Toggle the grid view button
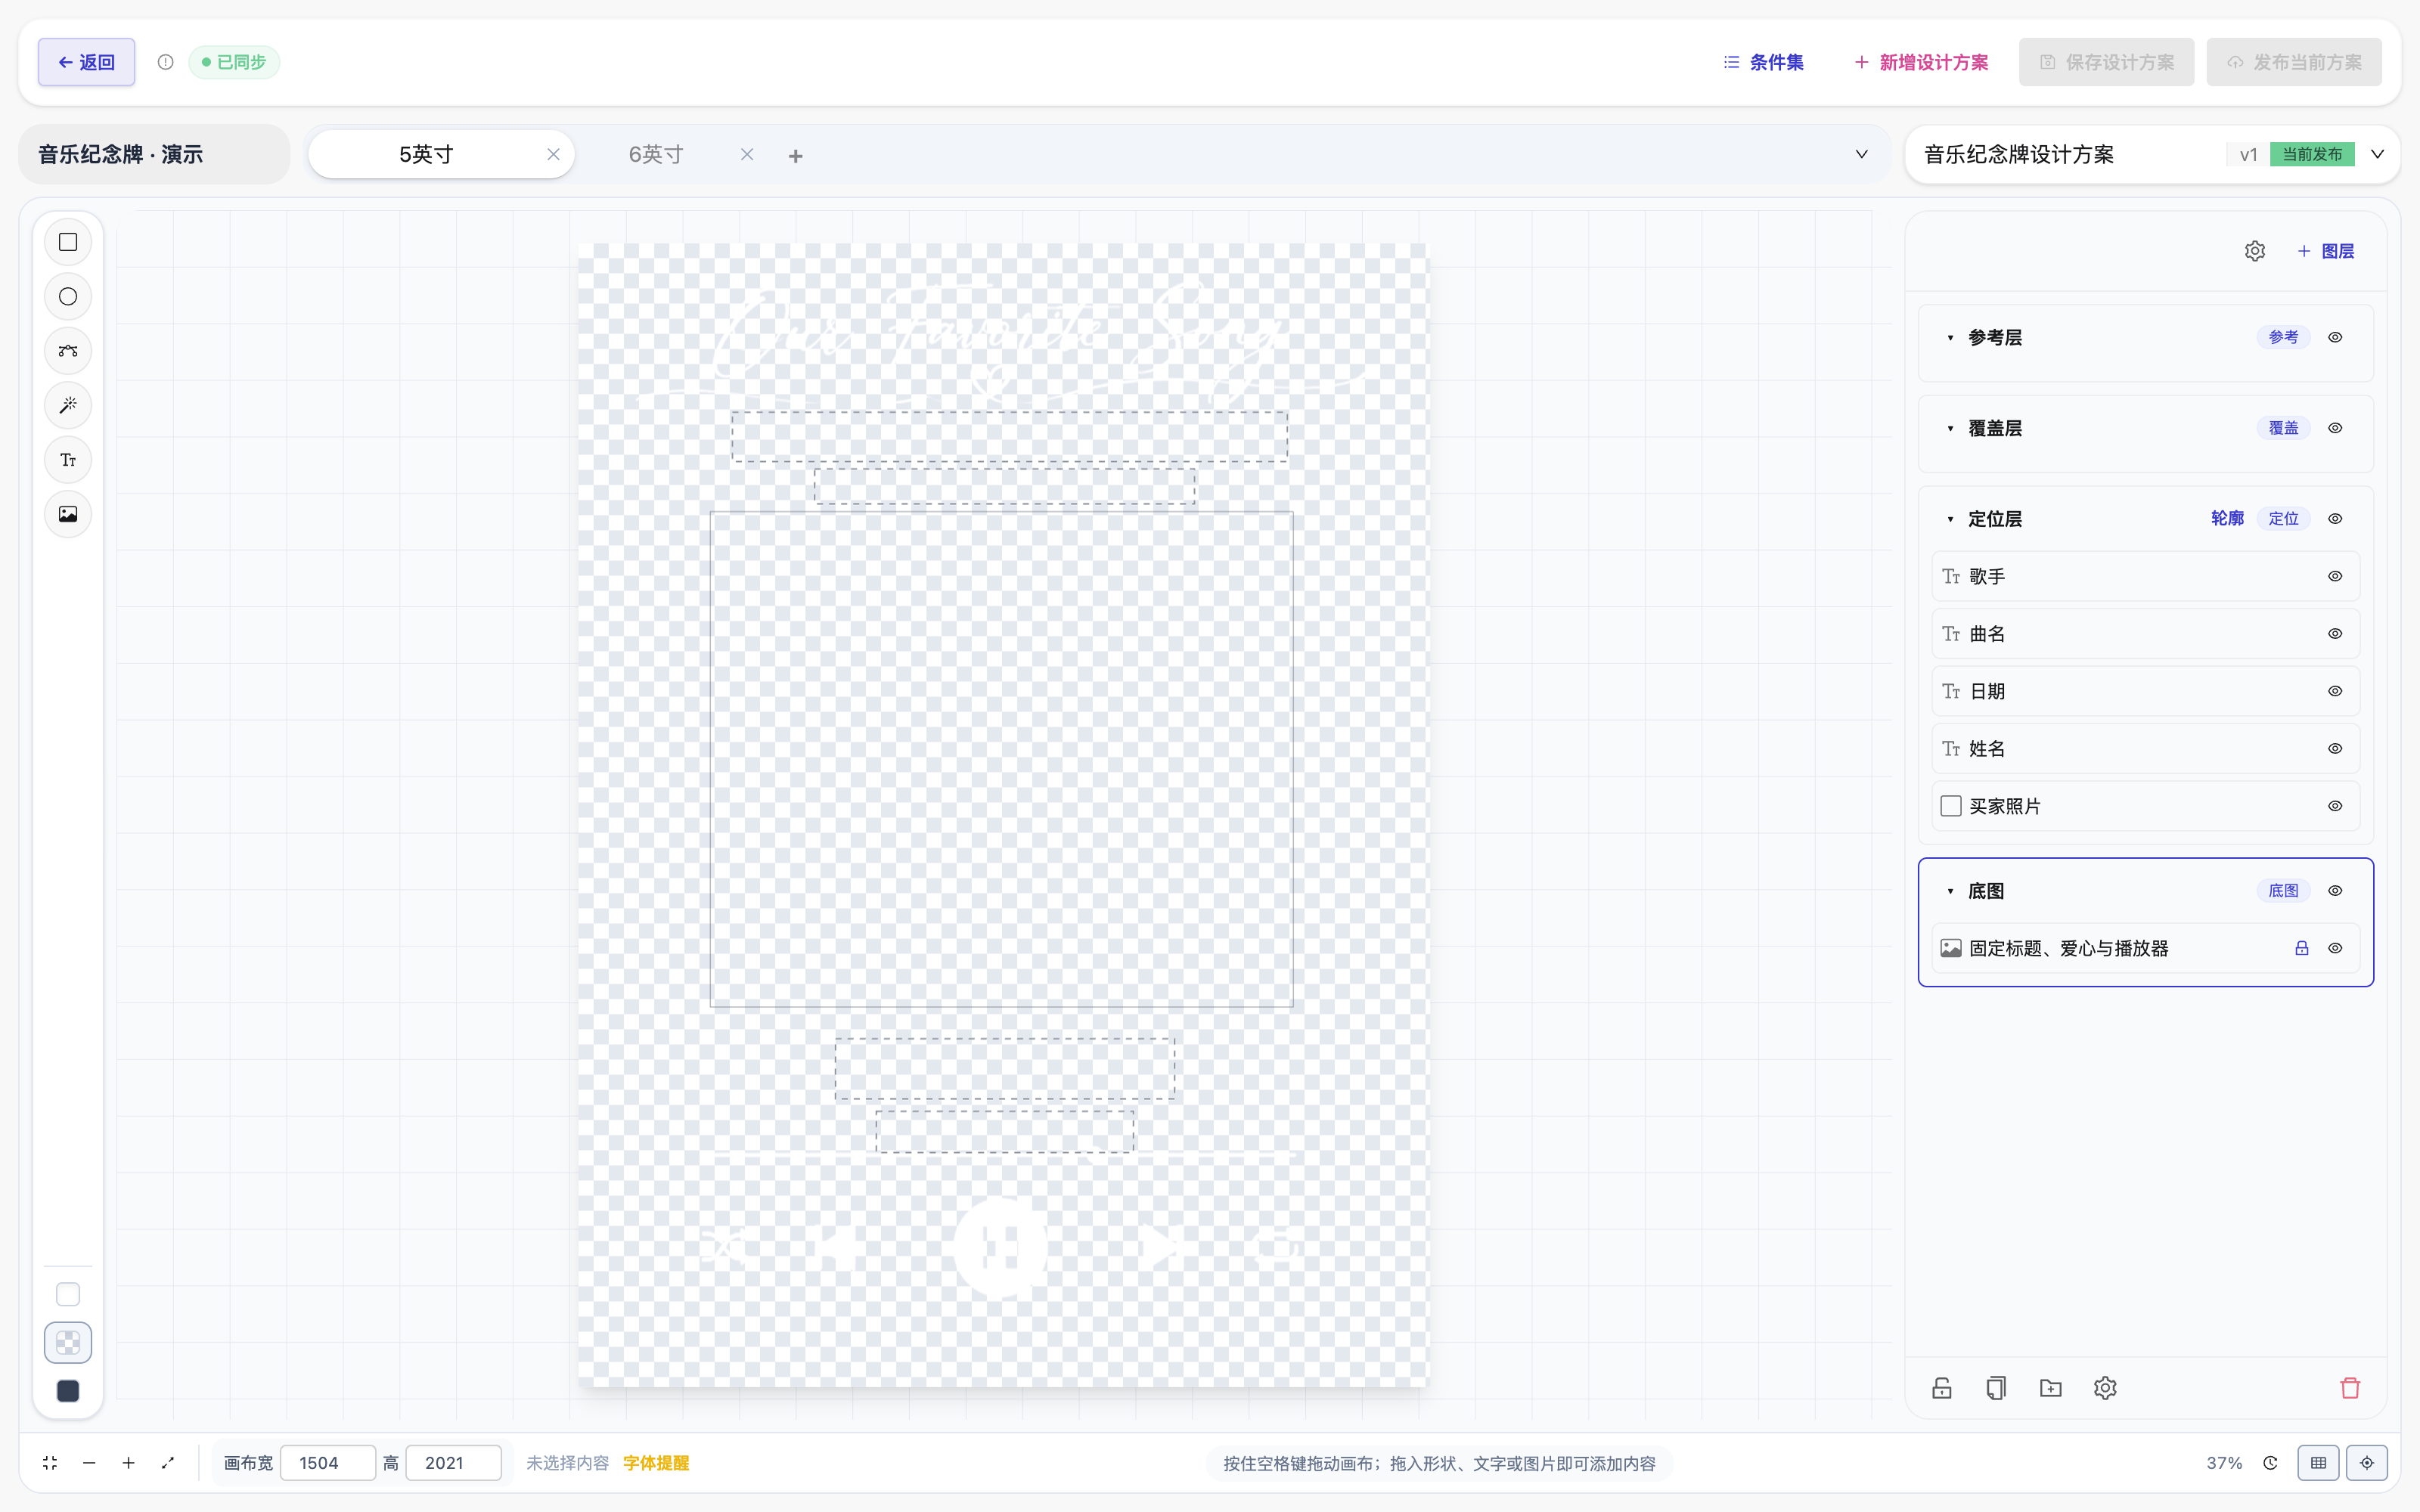 2318,1463
